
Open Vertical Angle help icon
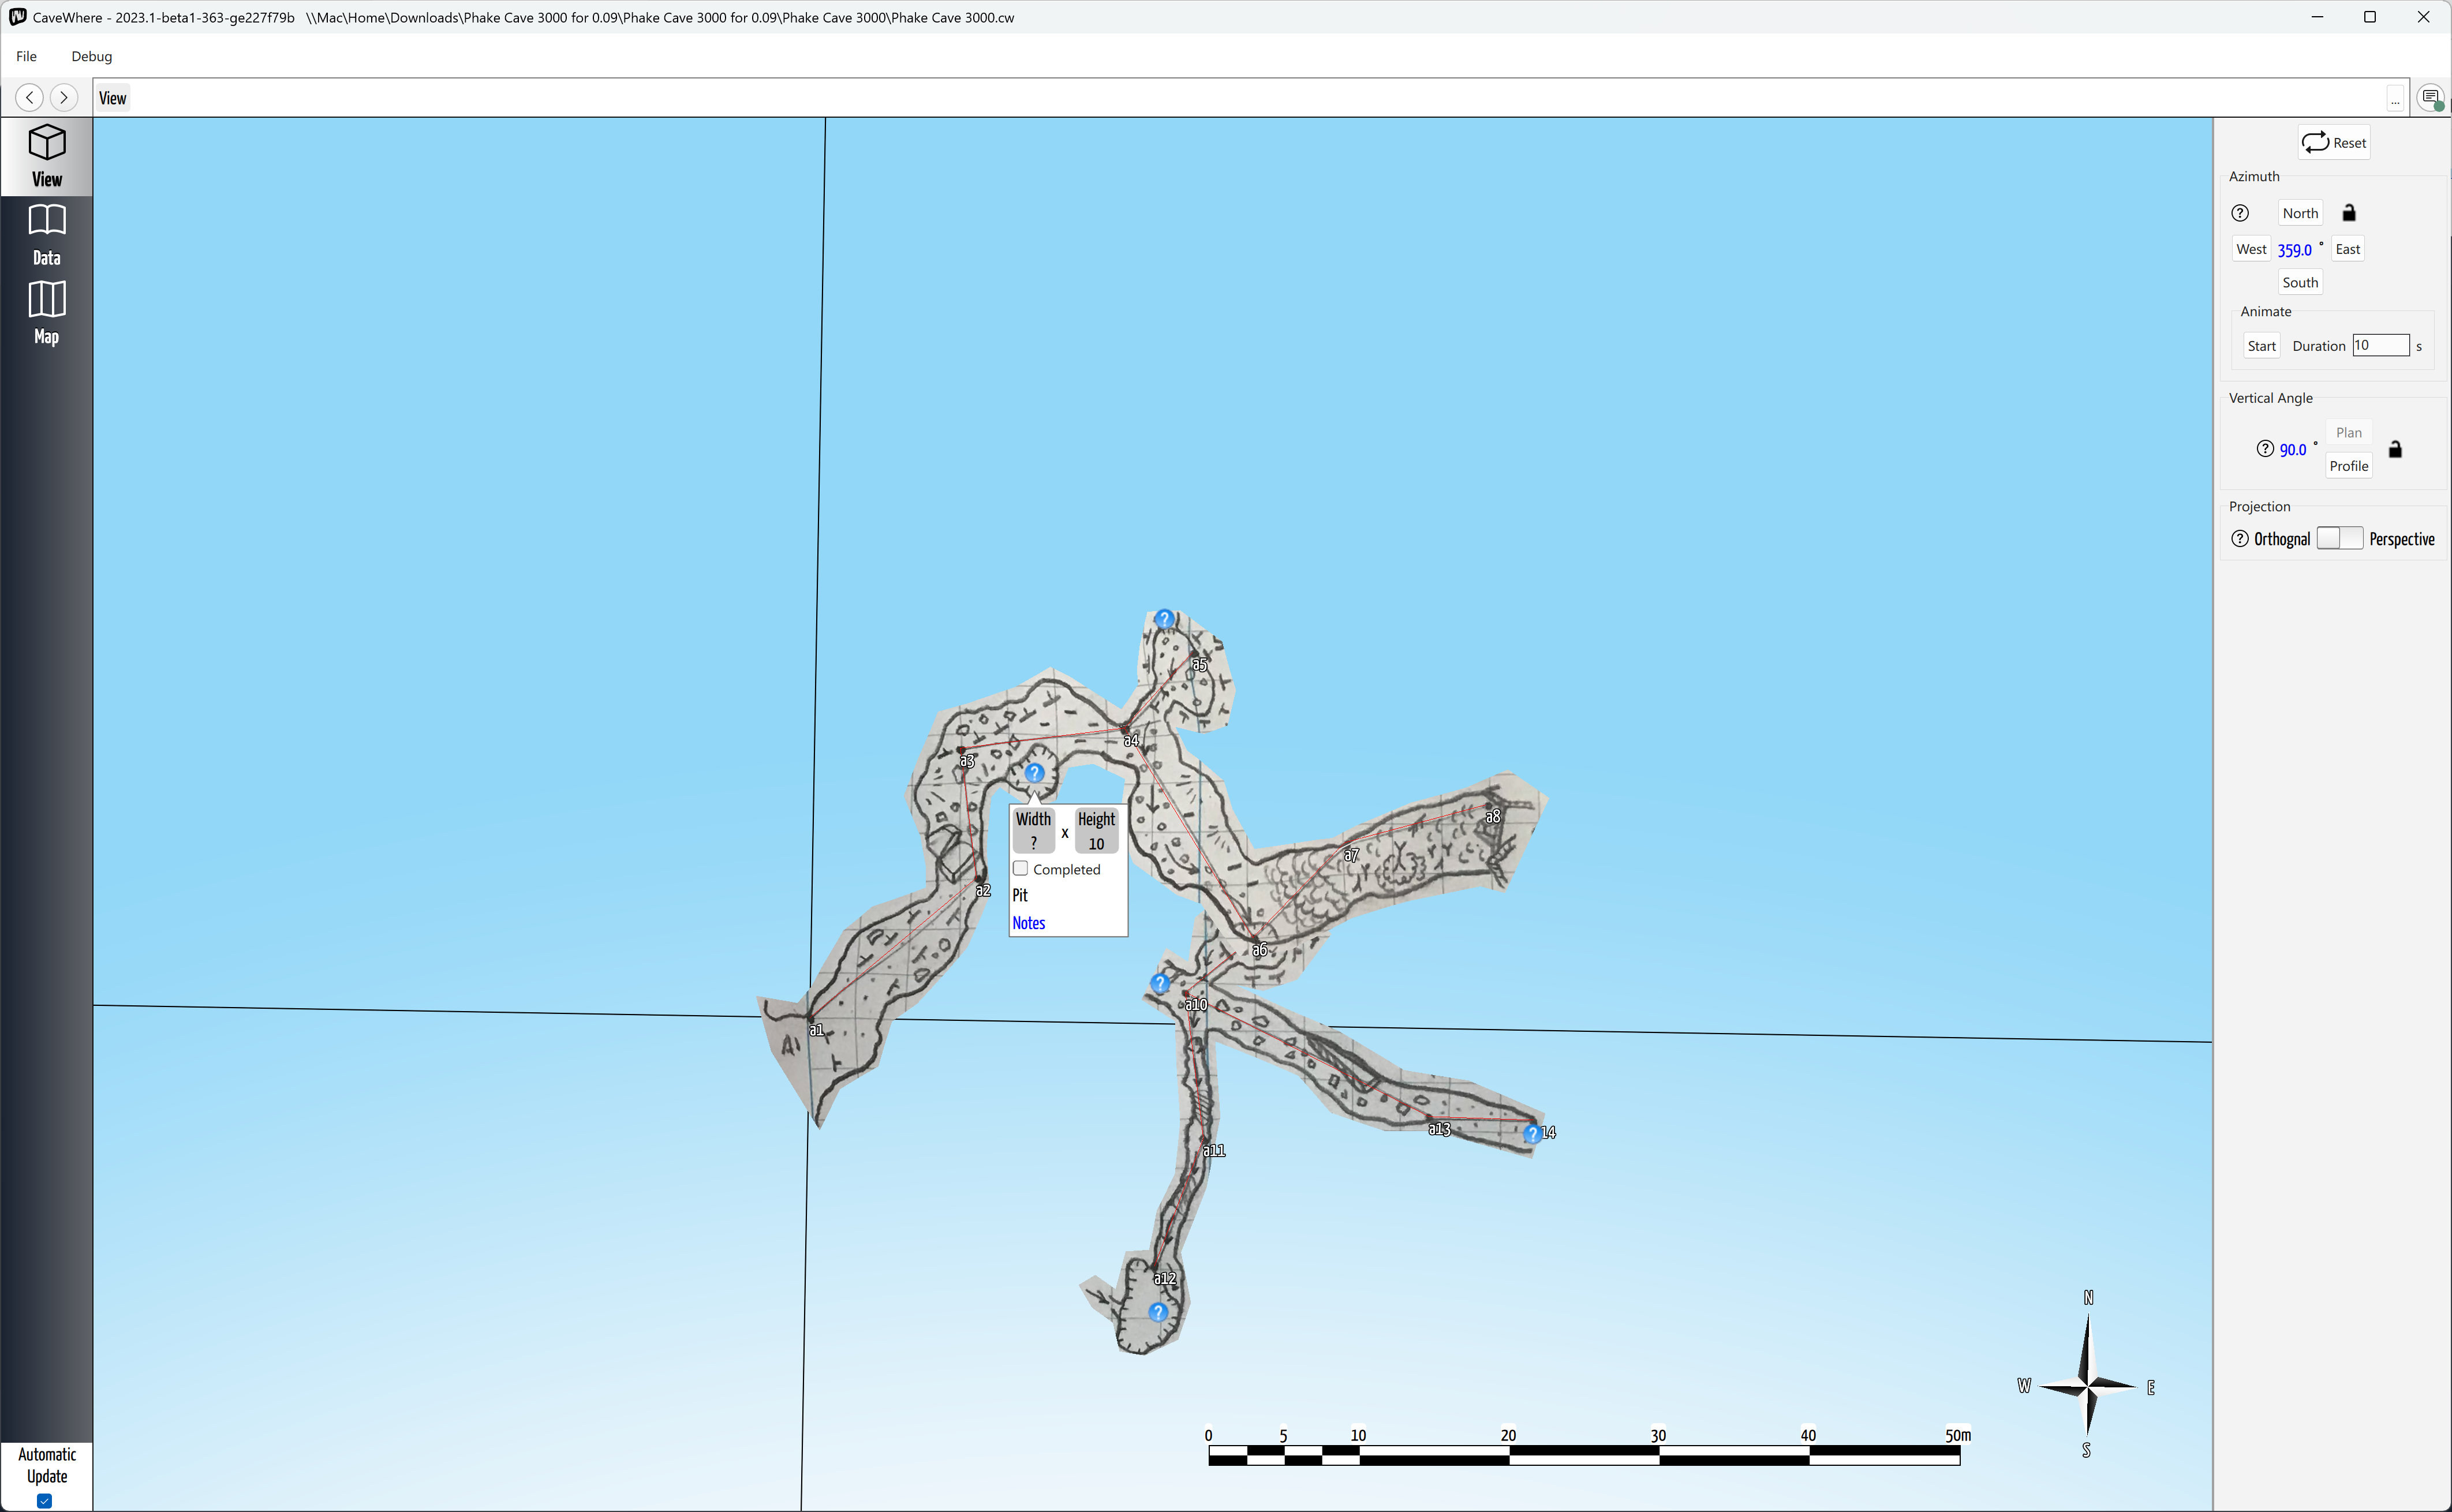(2265, 449)
